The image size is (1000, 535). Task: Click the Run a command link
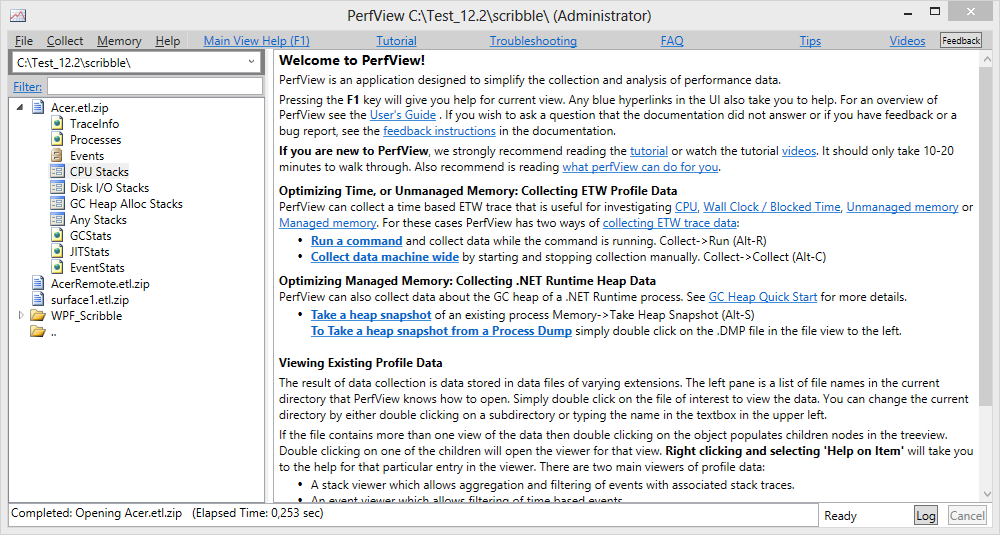357,241
